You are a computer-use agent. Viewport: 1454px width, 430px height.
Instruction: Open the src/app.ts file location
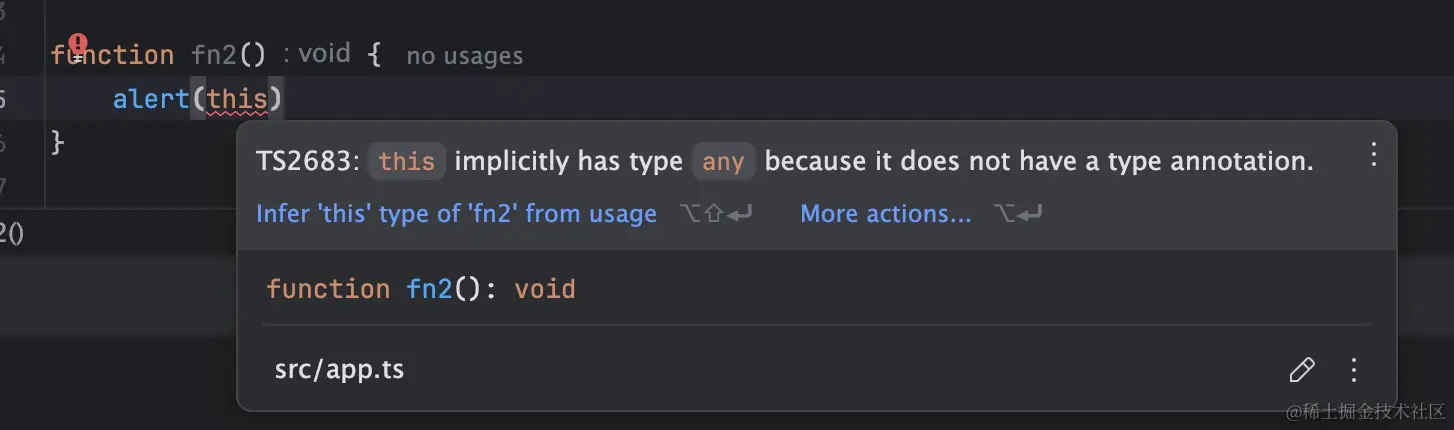click(x=339, y=370)
